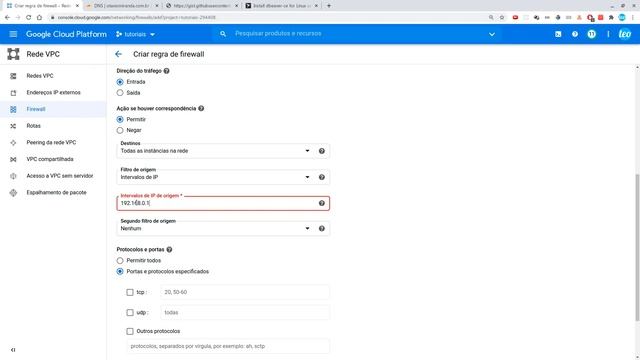Viewport: 640px width, 360px height.
Task: Open the Leo account avatar
Action: 624,34
